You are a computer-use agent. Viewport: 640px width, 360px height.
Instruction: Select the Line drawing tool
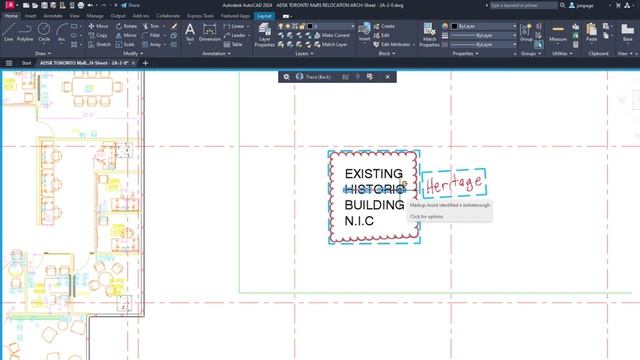(x=9, y=32)
